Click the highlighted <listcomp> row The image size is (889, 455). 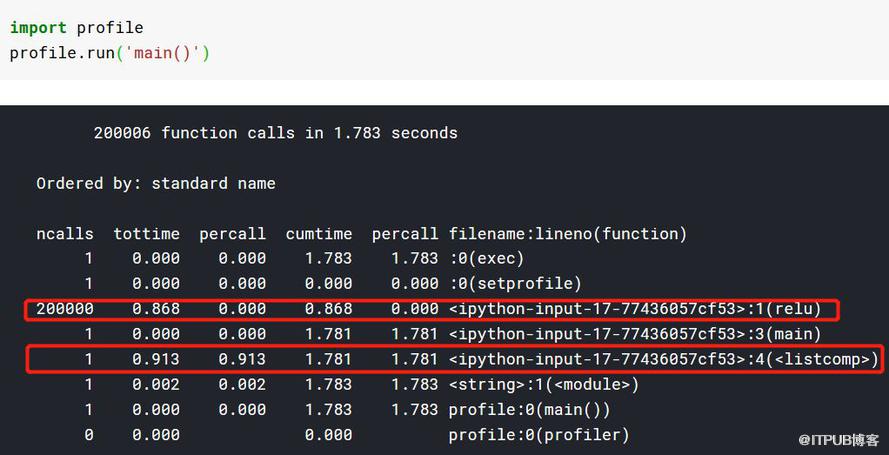pos(455,360)
